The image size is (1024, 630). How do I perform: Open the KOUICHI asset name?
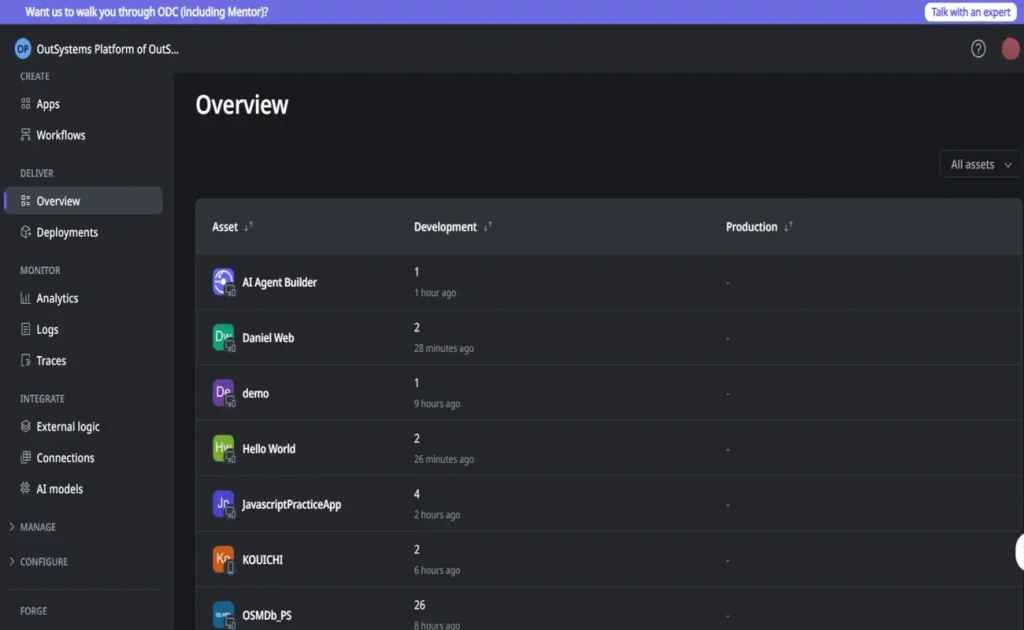coord(263,560)
